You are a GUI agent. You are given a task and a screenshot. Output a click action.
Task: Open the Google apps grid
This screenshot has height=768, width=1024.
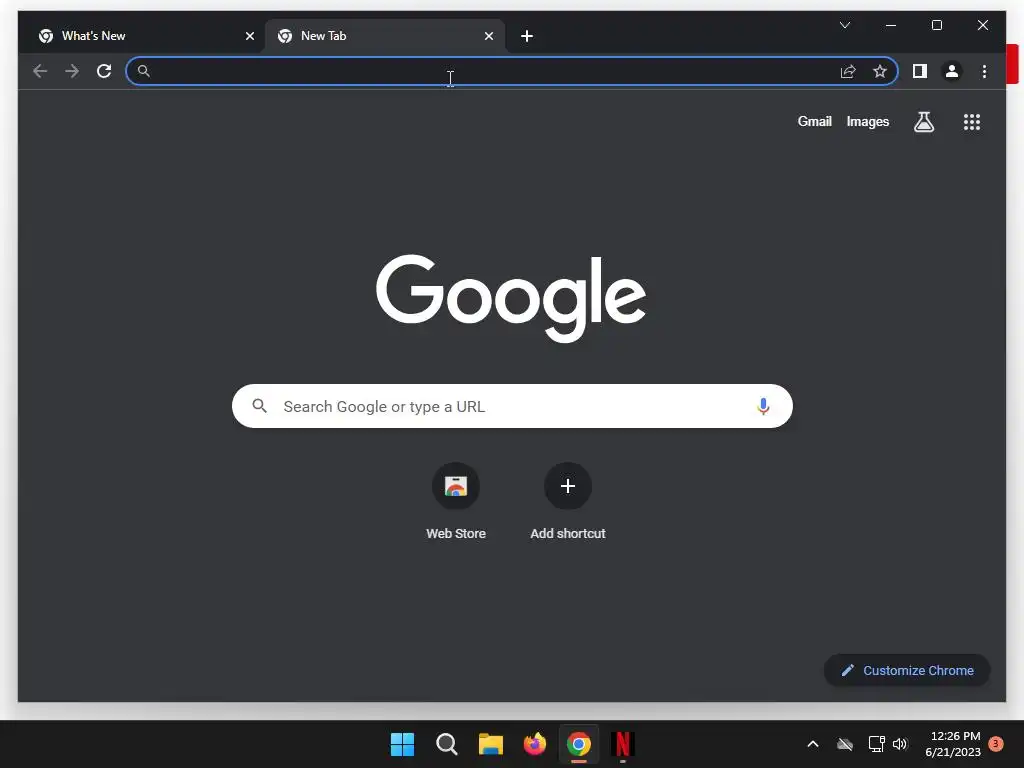pos(972,122)
